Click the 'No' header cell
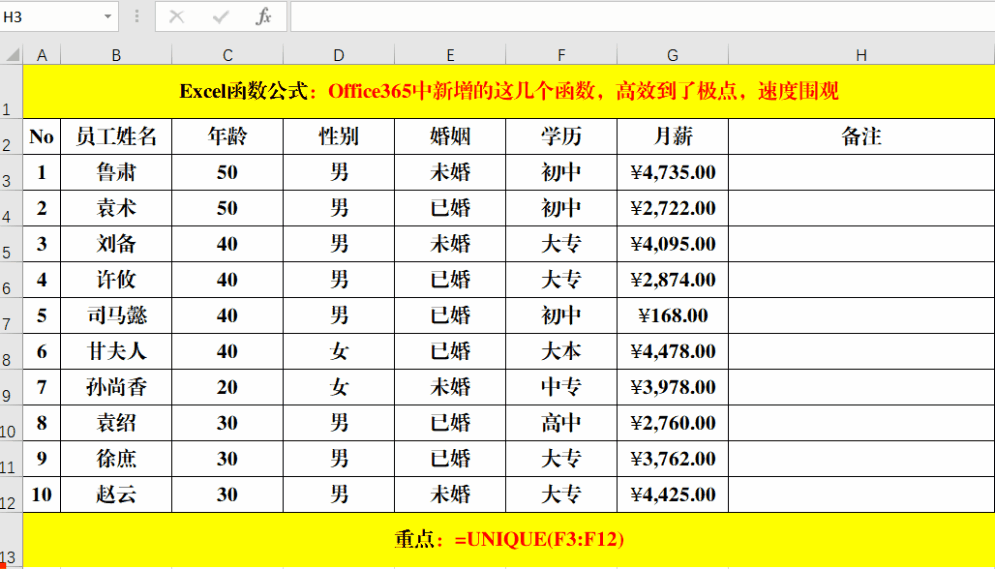995x569 pixels. pos(42,136)
